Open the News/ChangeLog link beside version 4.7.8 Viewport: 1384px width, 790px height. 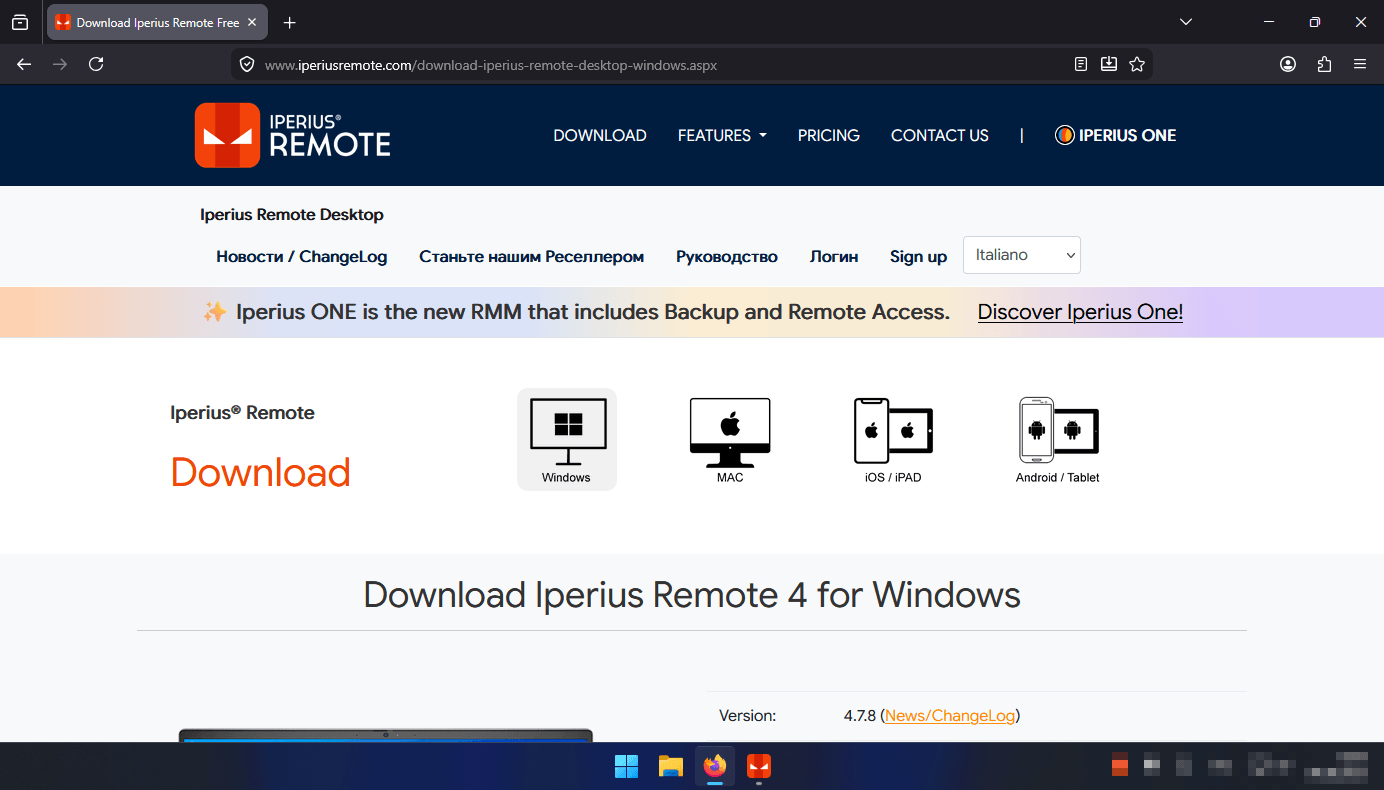950,716
